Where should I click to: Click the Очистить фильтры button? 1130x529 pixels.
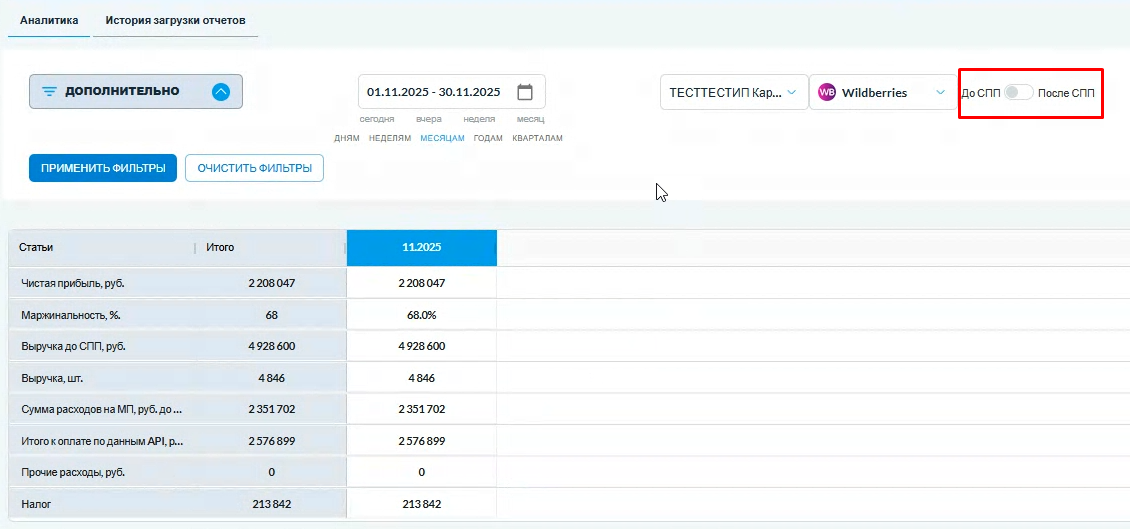click(254, 168)
